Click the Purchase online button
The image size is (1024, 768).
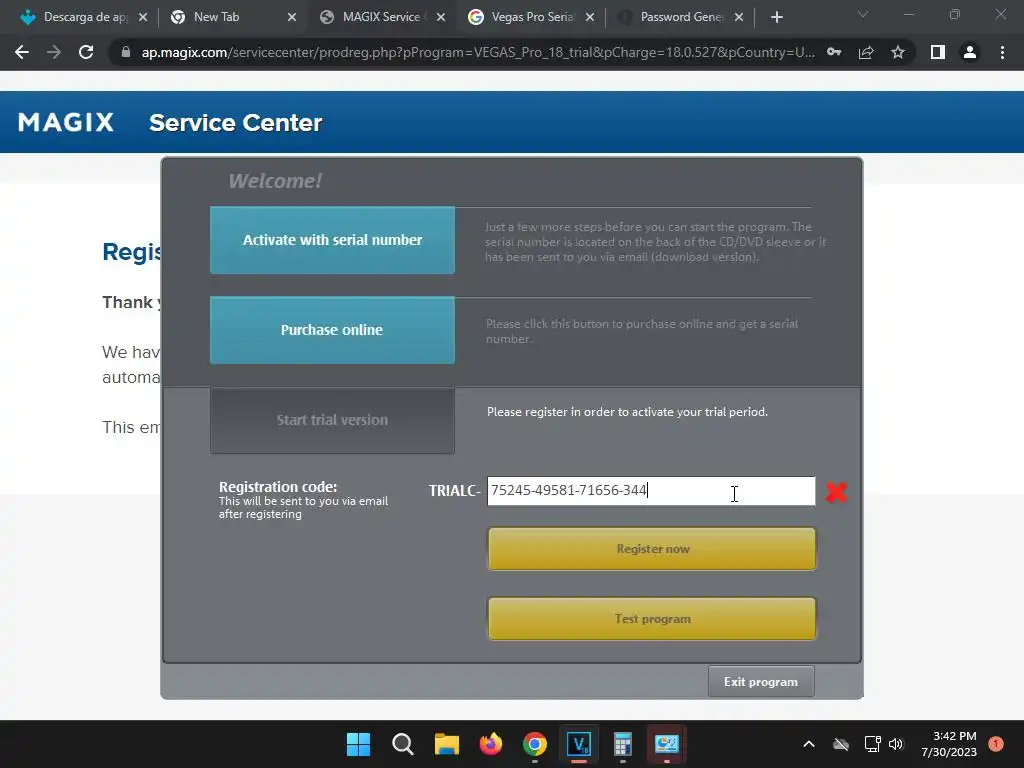tap(332, 330)
